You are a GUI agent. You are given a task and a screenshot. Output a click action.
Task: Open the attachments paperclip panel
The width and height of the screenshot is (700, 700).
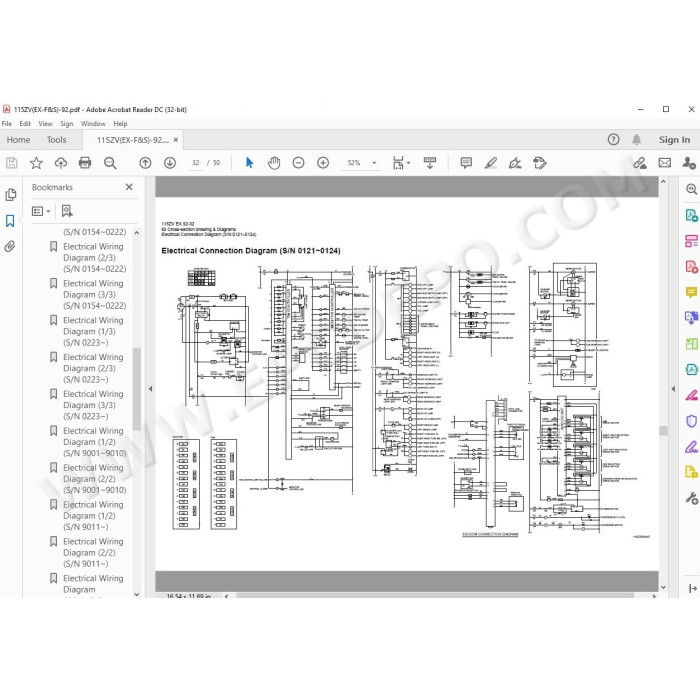click(x=10, y=246)
